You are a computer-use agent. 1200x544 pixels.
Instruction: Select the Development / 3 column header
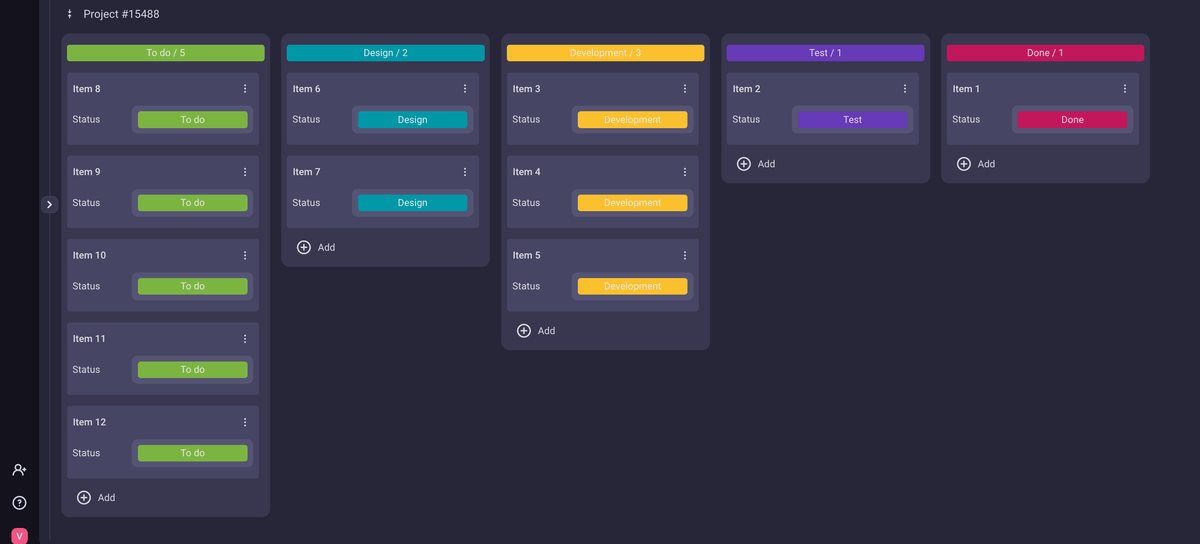point(605,53)
